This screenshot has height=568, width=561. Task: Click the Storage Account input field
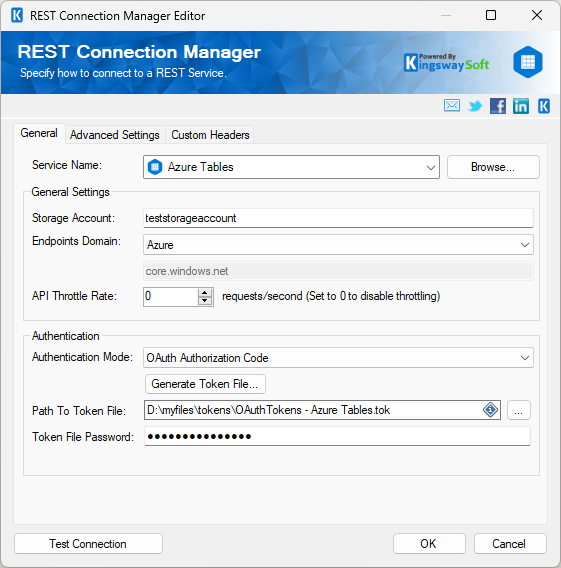coord(338,218)
